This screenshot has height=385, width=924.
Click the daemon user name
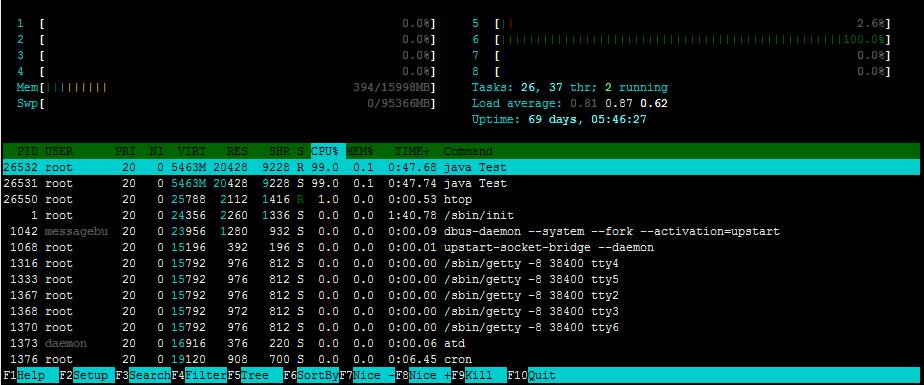click(66, 343)
